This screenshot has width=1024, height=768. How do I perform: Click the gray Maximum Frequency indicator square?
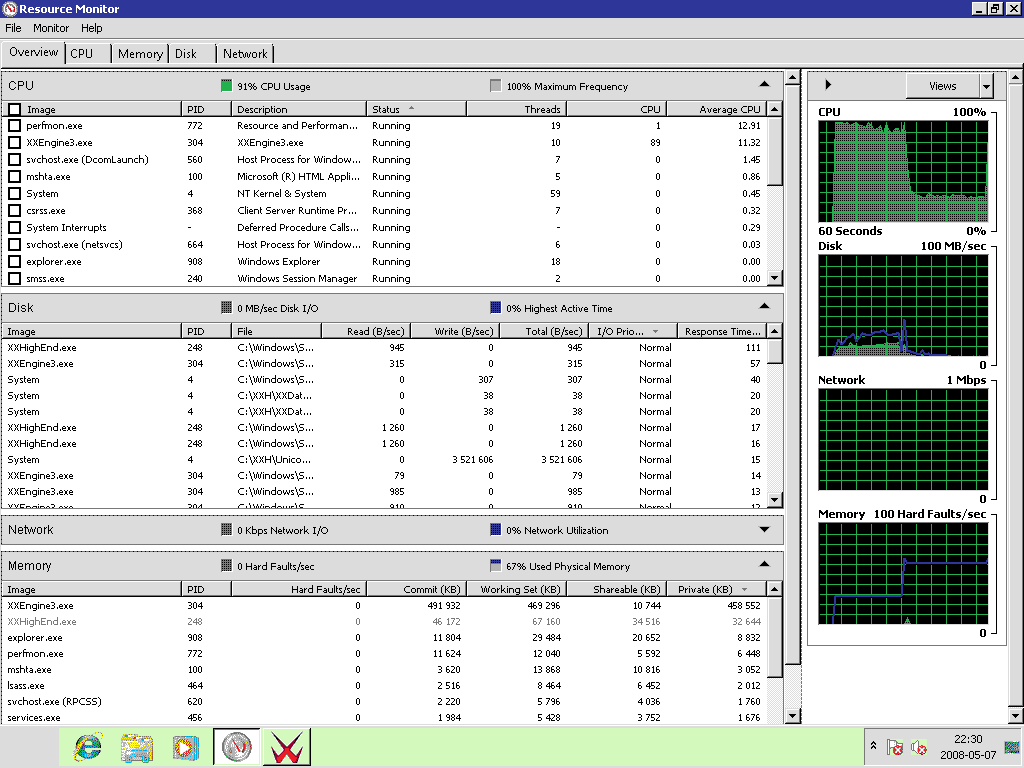tap(496, 86)
